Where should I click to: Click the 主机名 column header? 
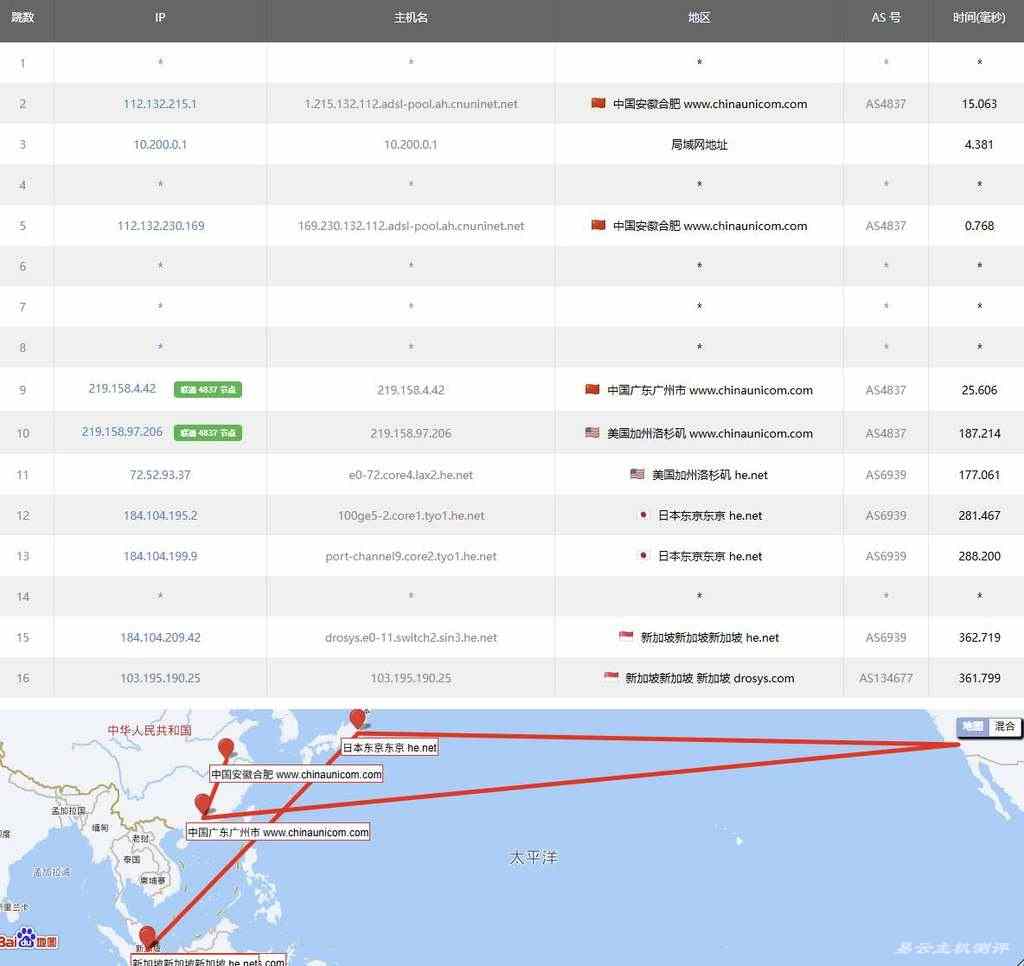tap(411, 18)
